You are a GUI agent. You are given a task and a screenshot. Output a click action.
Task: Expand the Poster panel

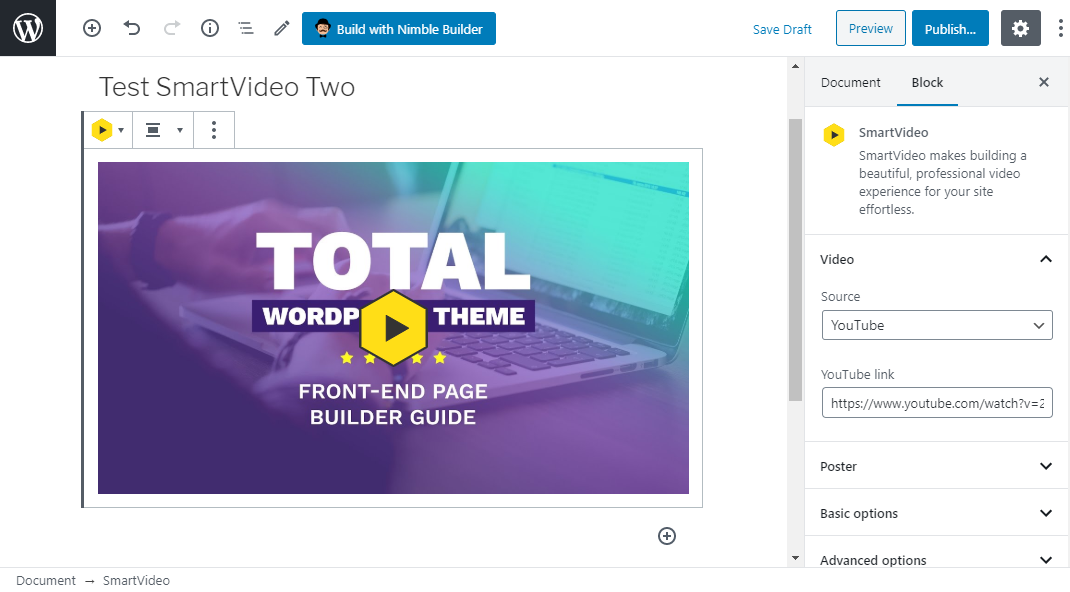(x=936, y=466)
